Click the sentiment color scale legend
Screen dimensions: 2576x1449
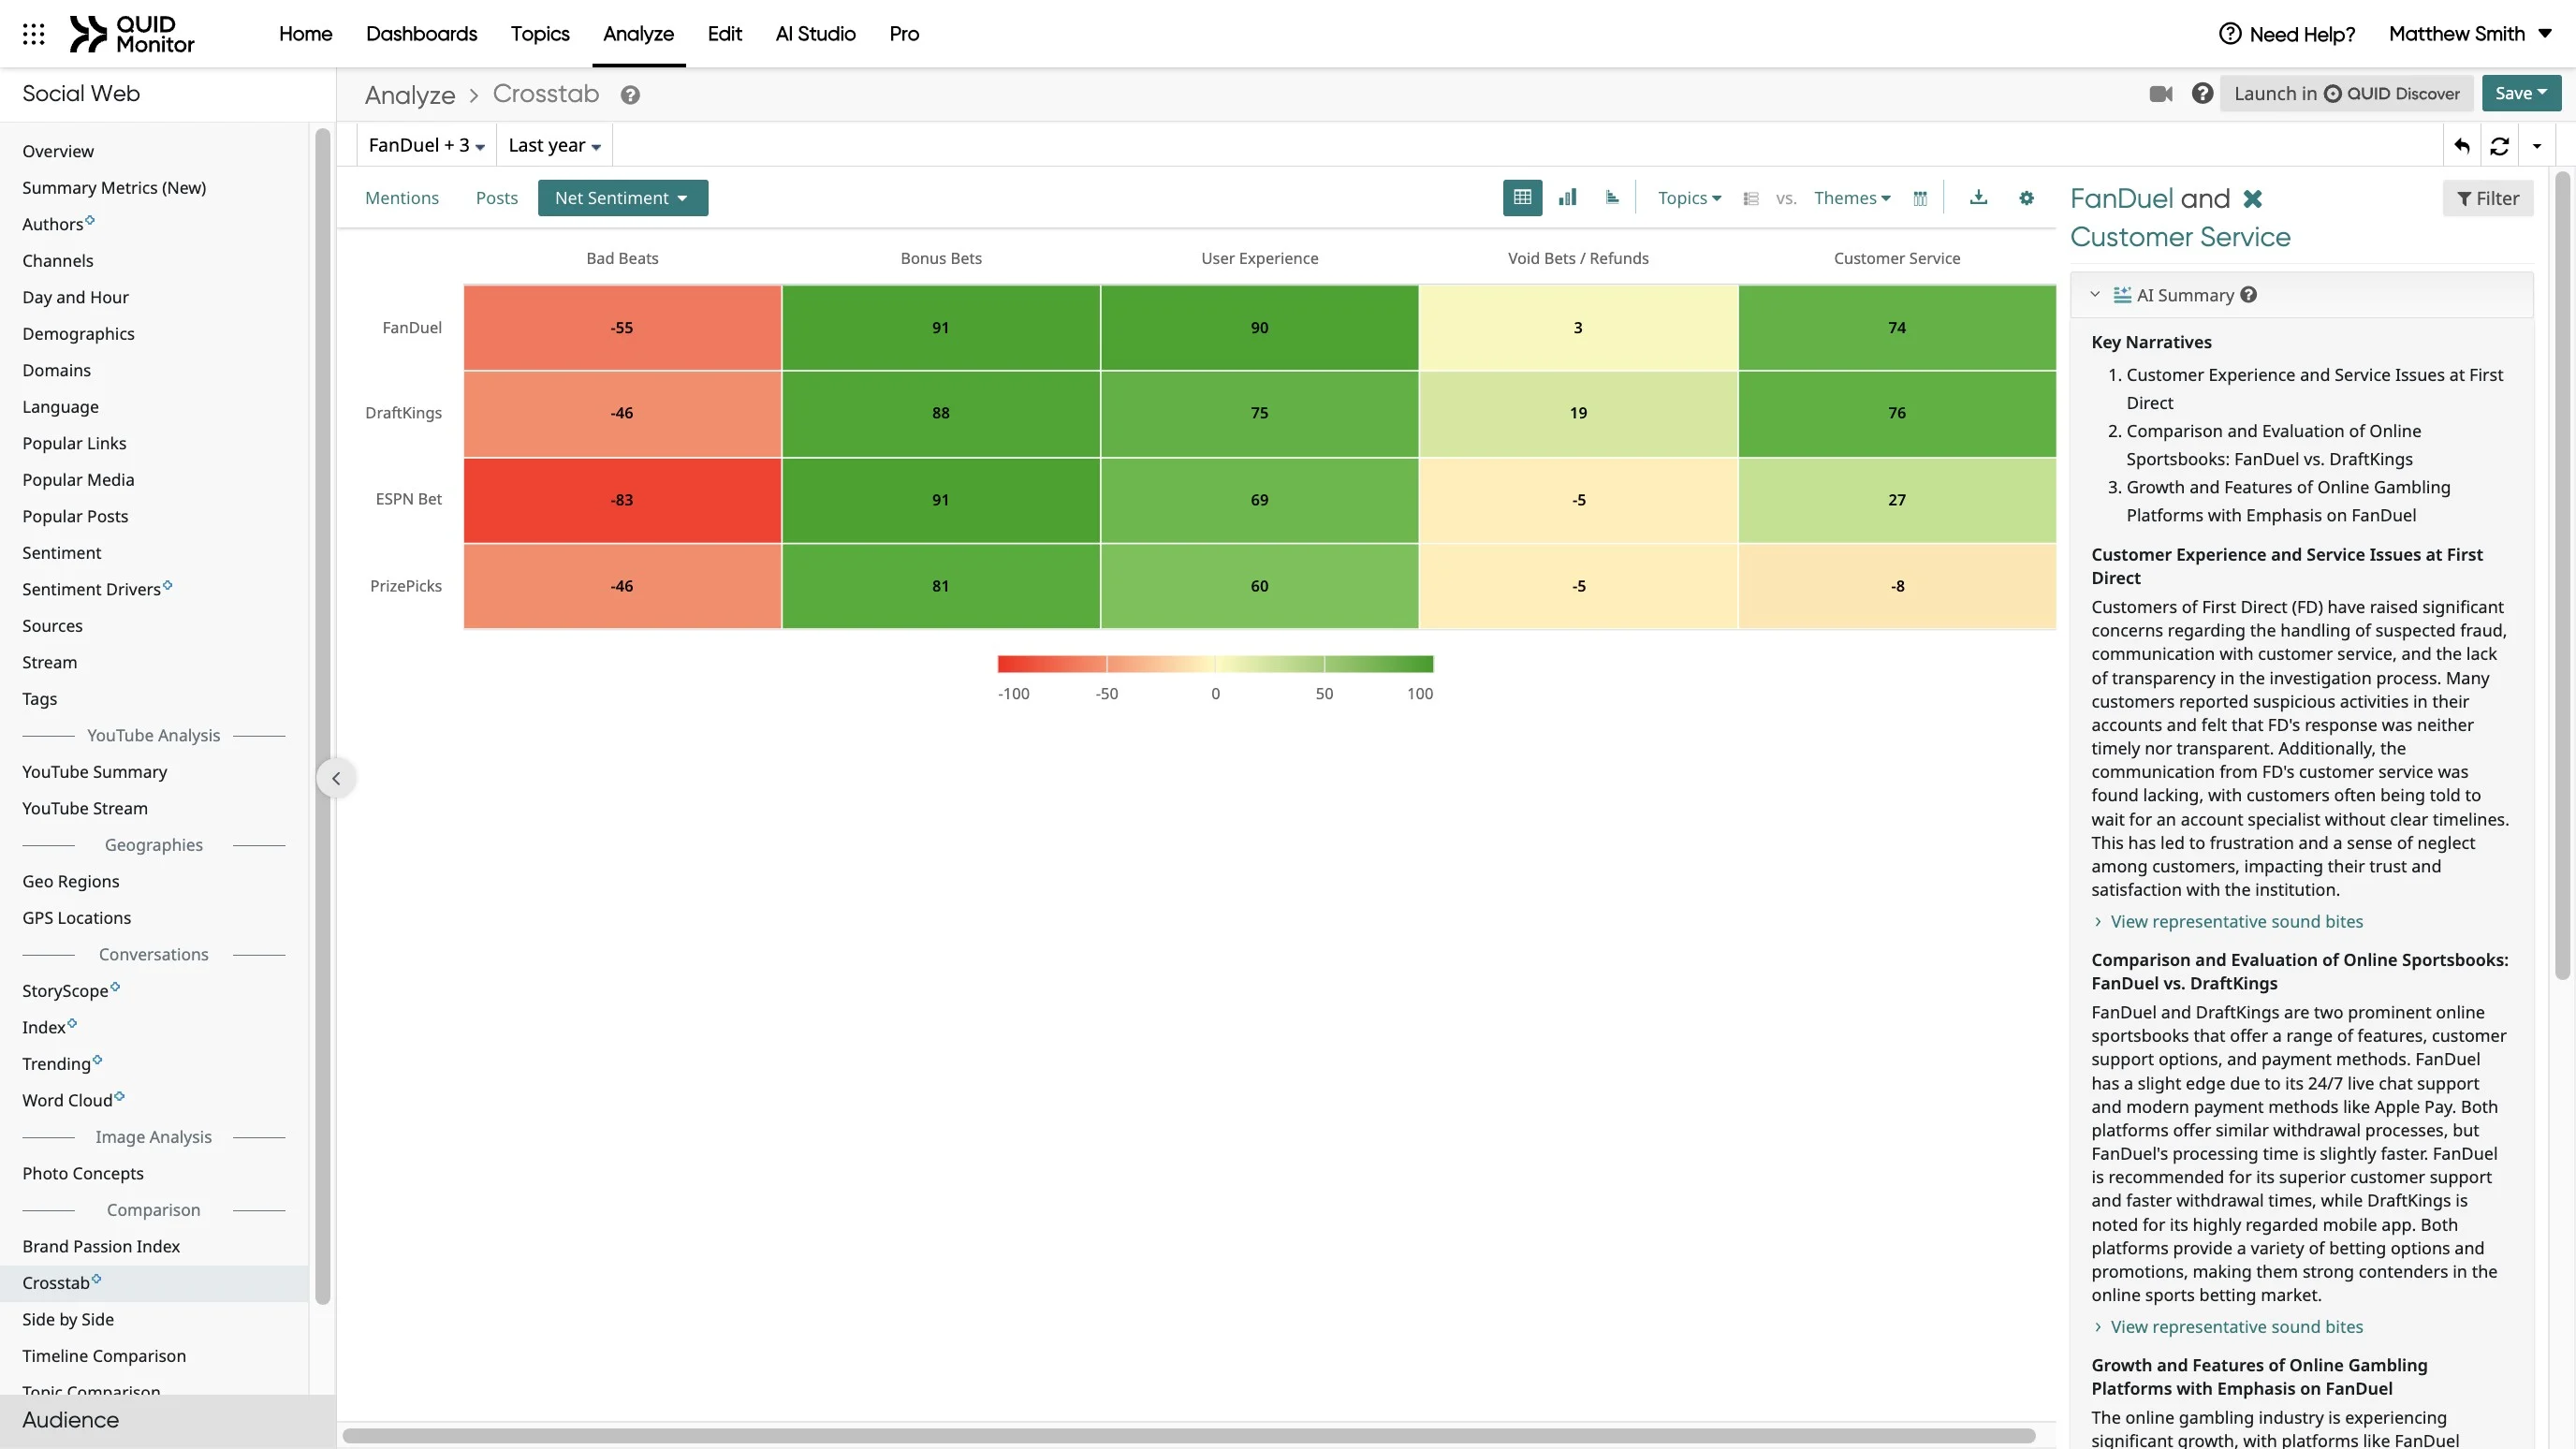coord(1215,664)
